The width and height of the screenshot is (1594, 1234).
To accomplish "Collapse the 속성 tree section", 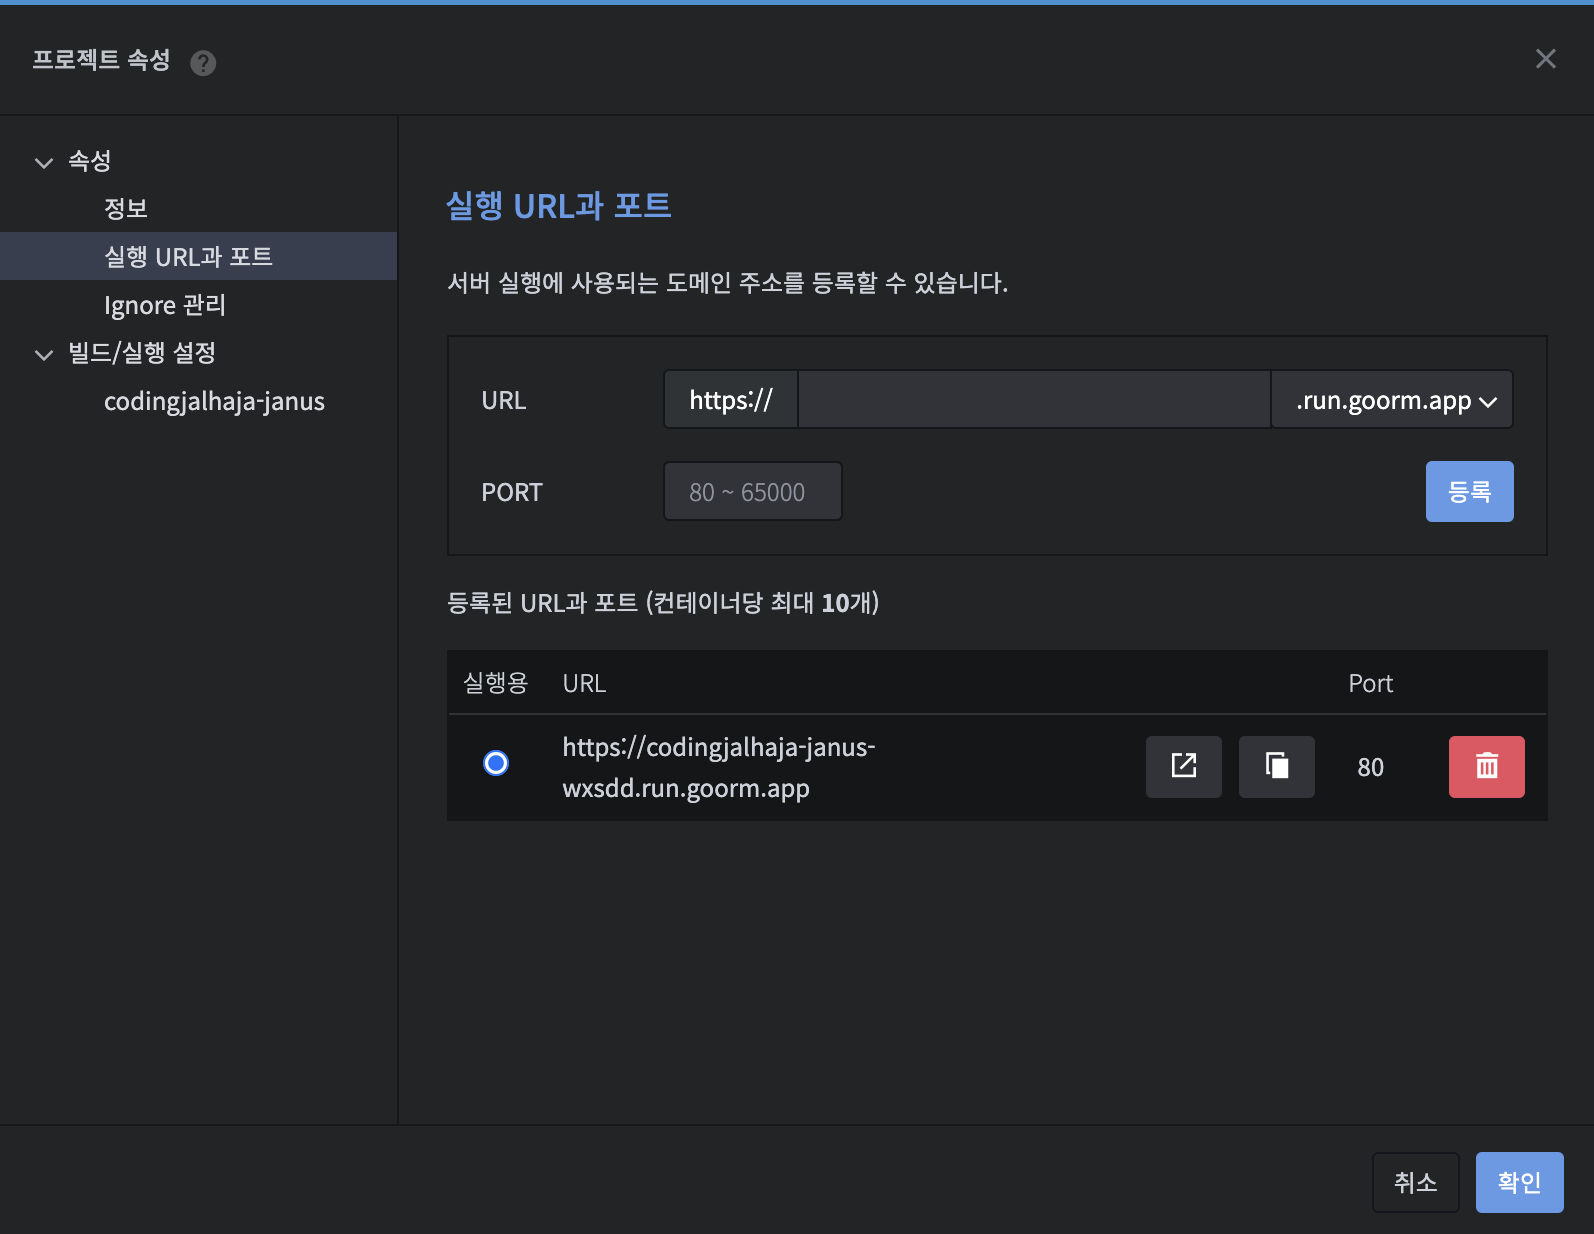I will [x=44, y=162].
